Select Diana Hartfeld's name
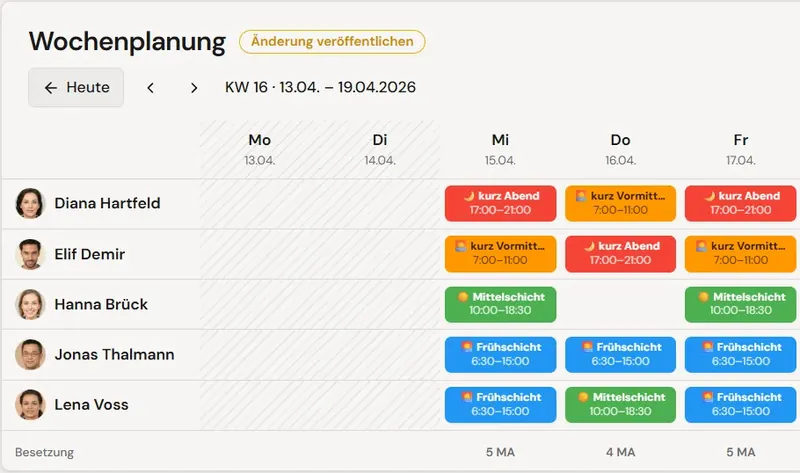Image resolution: width=800 pixels, height=473 pixels. pyautogui.click(x=107, y=203)
